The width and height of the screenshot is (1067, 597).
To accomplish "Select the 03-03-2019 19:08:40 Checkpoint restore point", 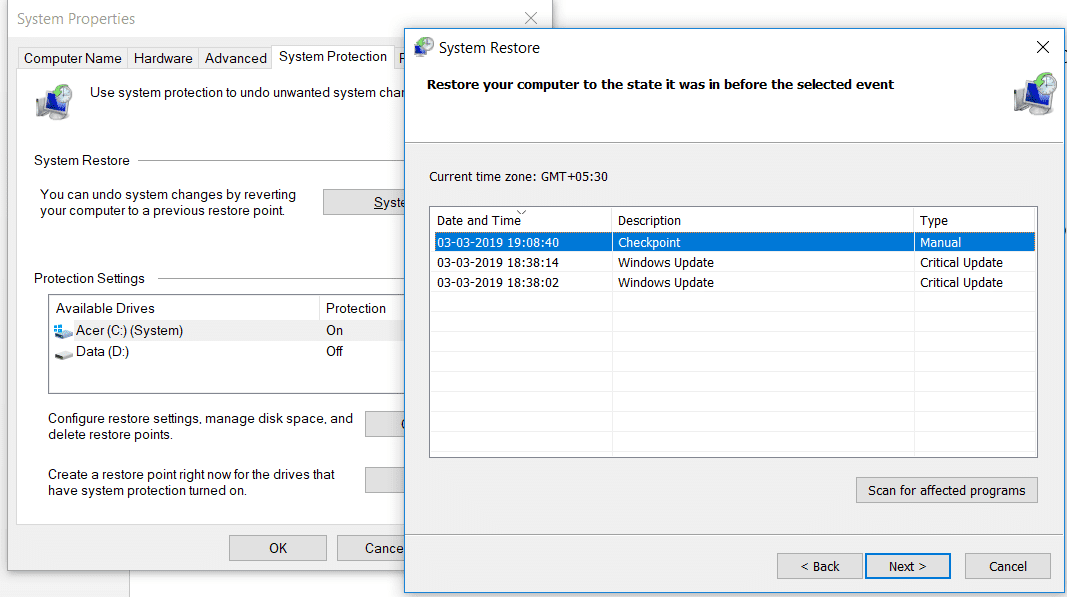I will [x=735, y=242].
